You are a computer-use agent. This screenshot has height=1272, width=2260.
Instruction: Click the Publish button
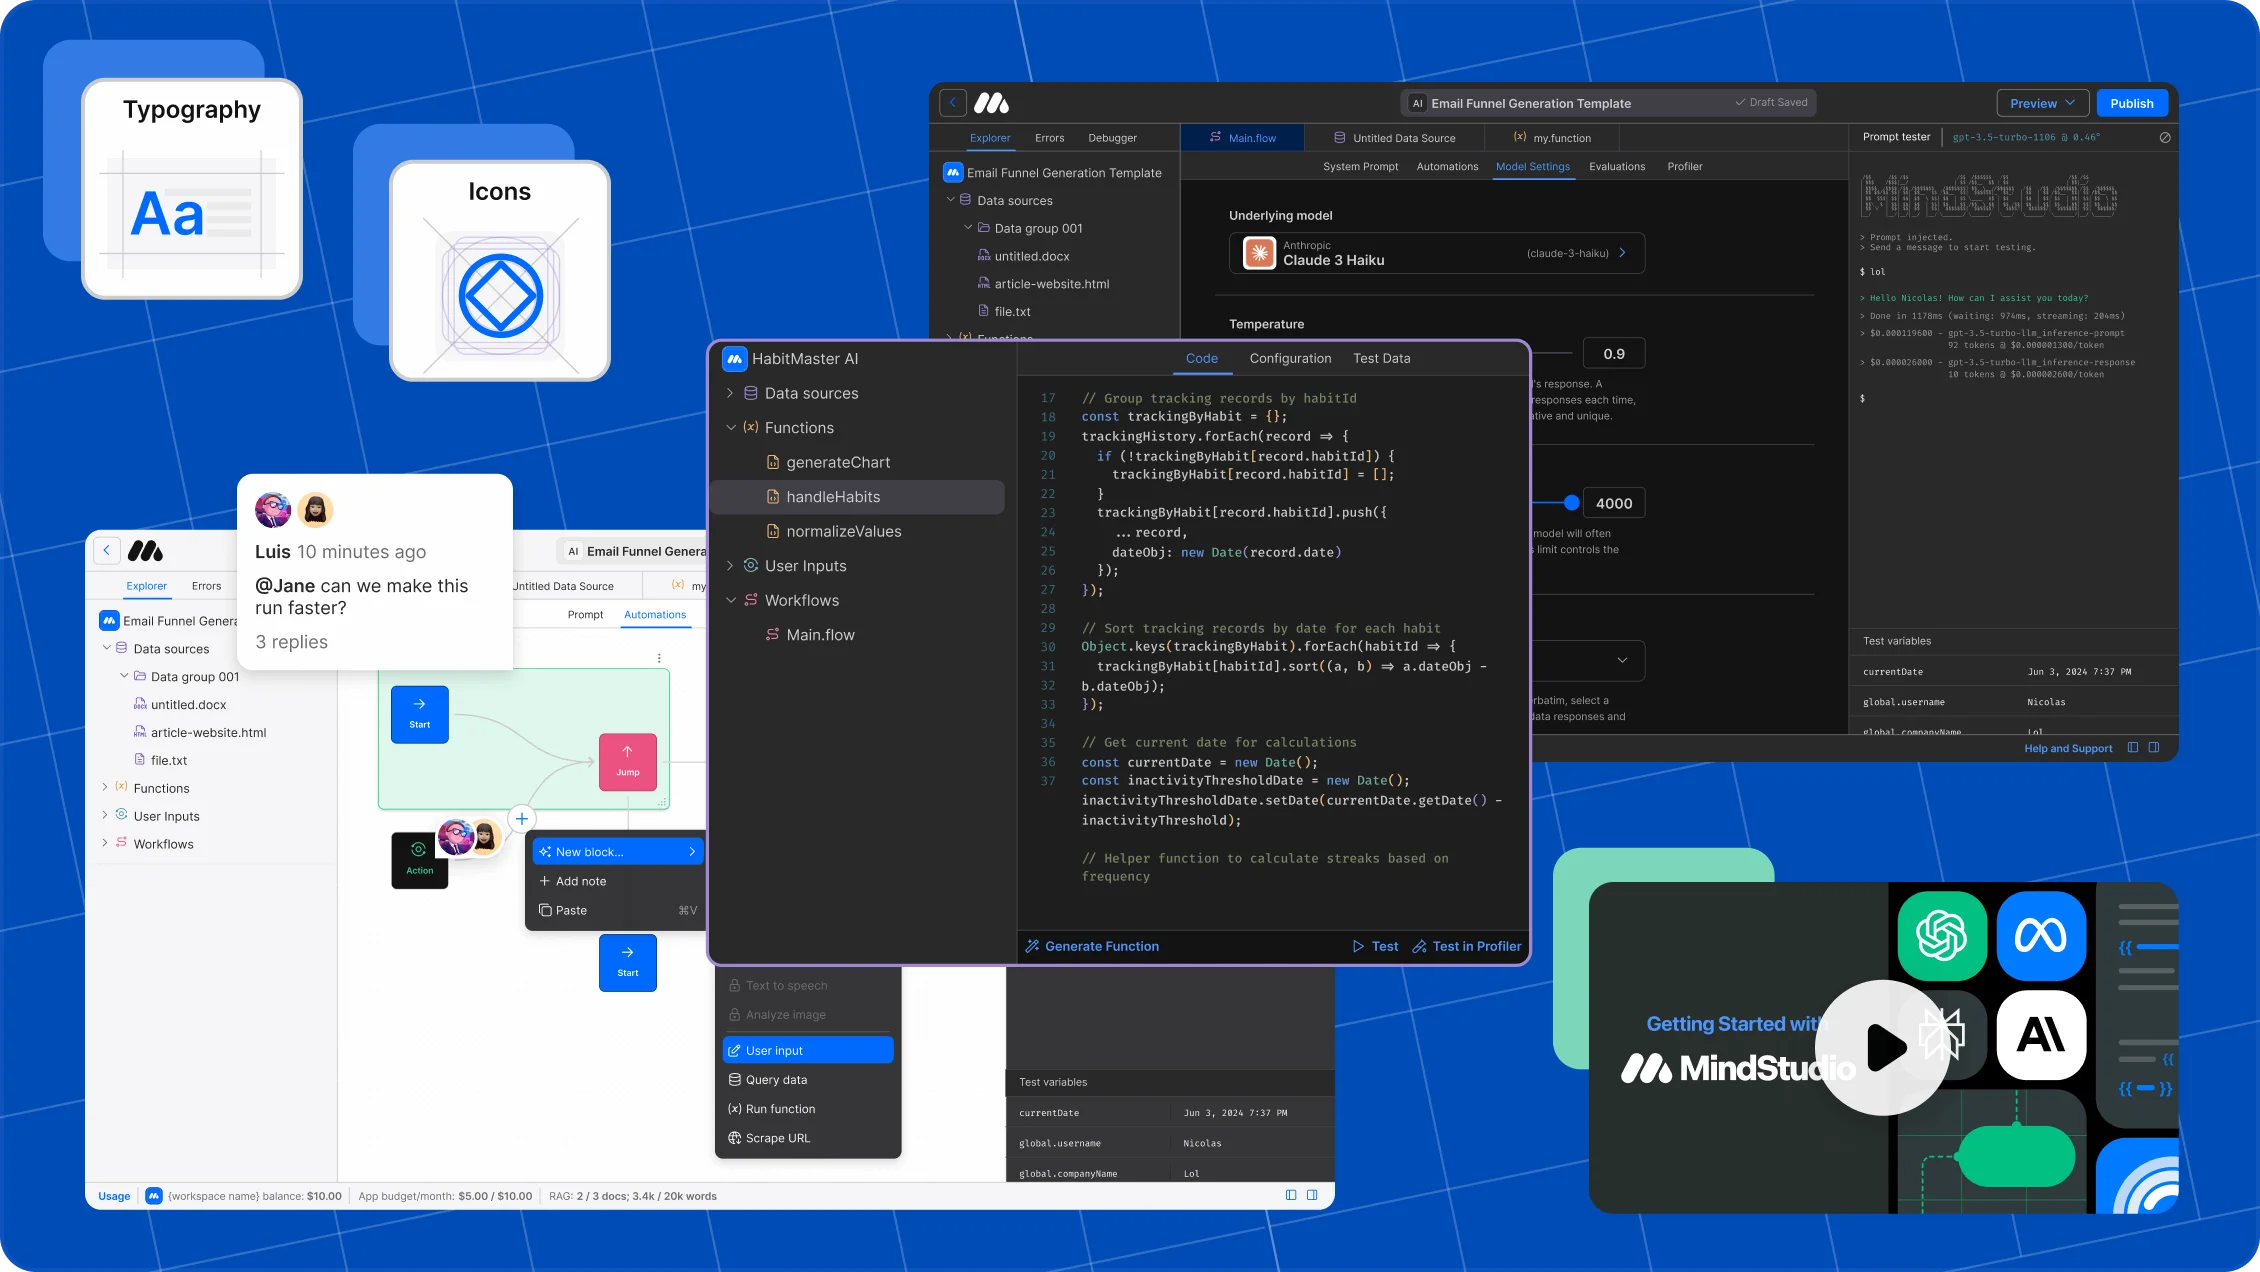pos(2131,102)
